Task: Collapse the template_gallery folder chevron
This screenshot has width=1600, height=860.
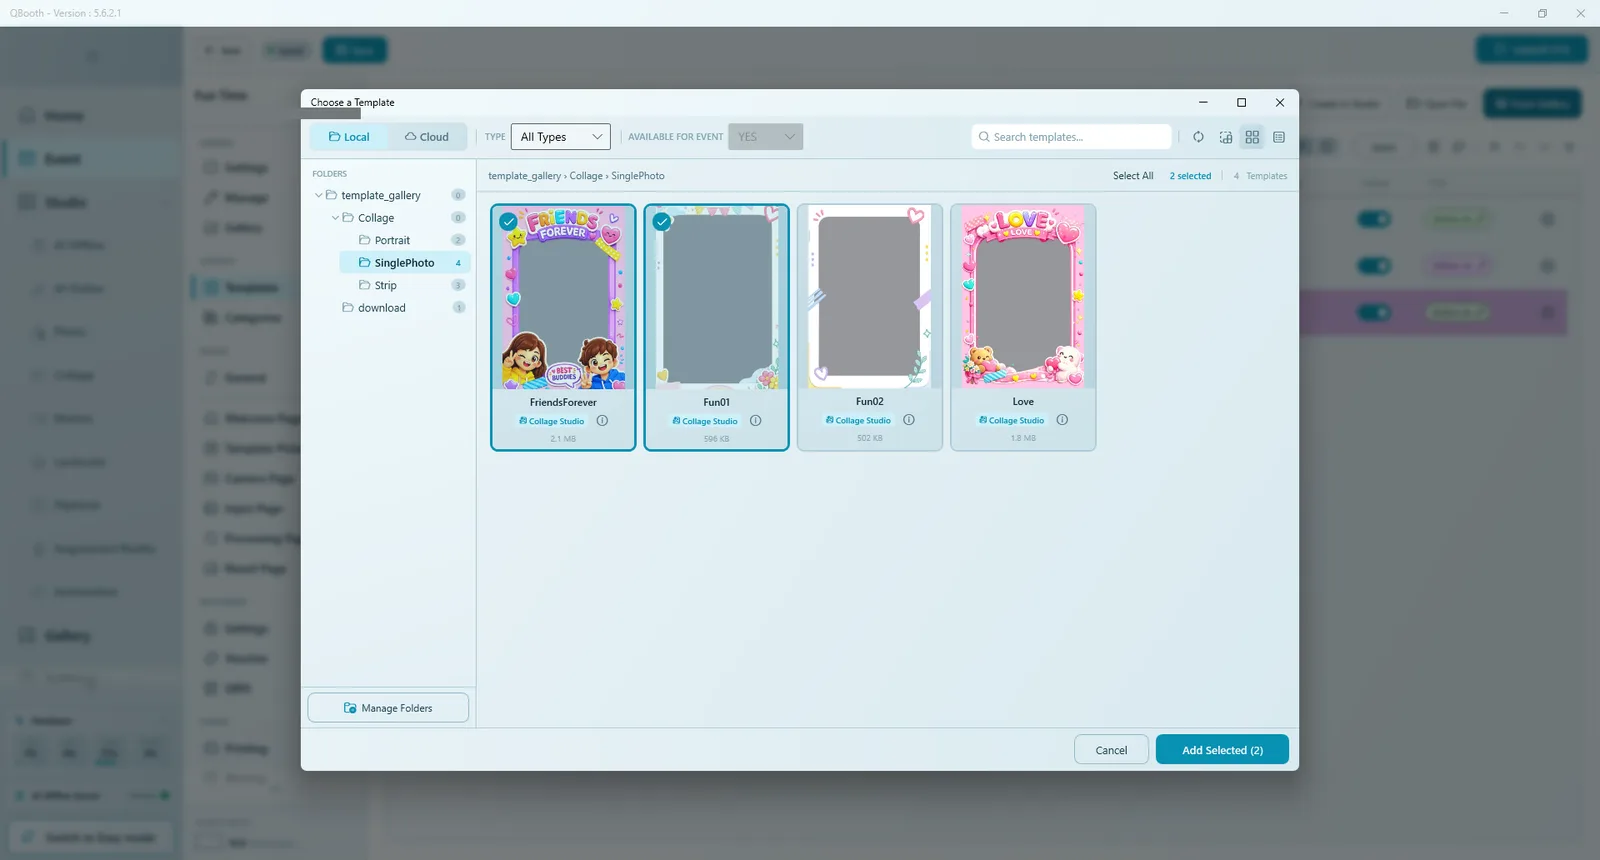Action: click(x=319, y=195)
